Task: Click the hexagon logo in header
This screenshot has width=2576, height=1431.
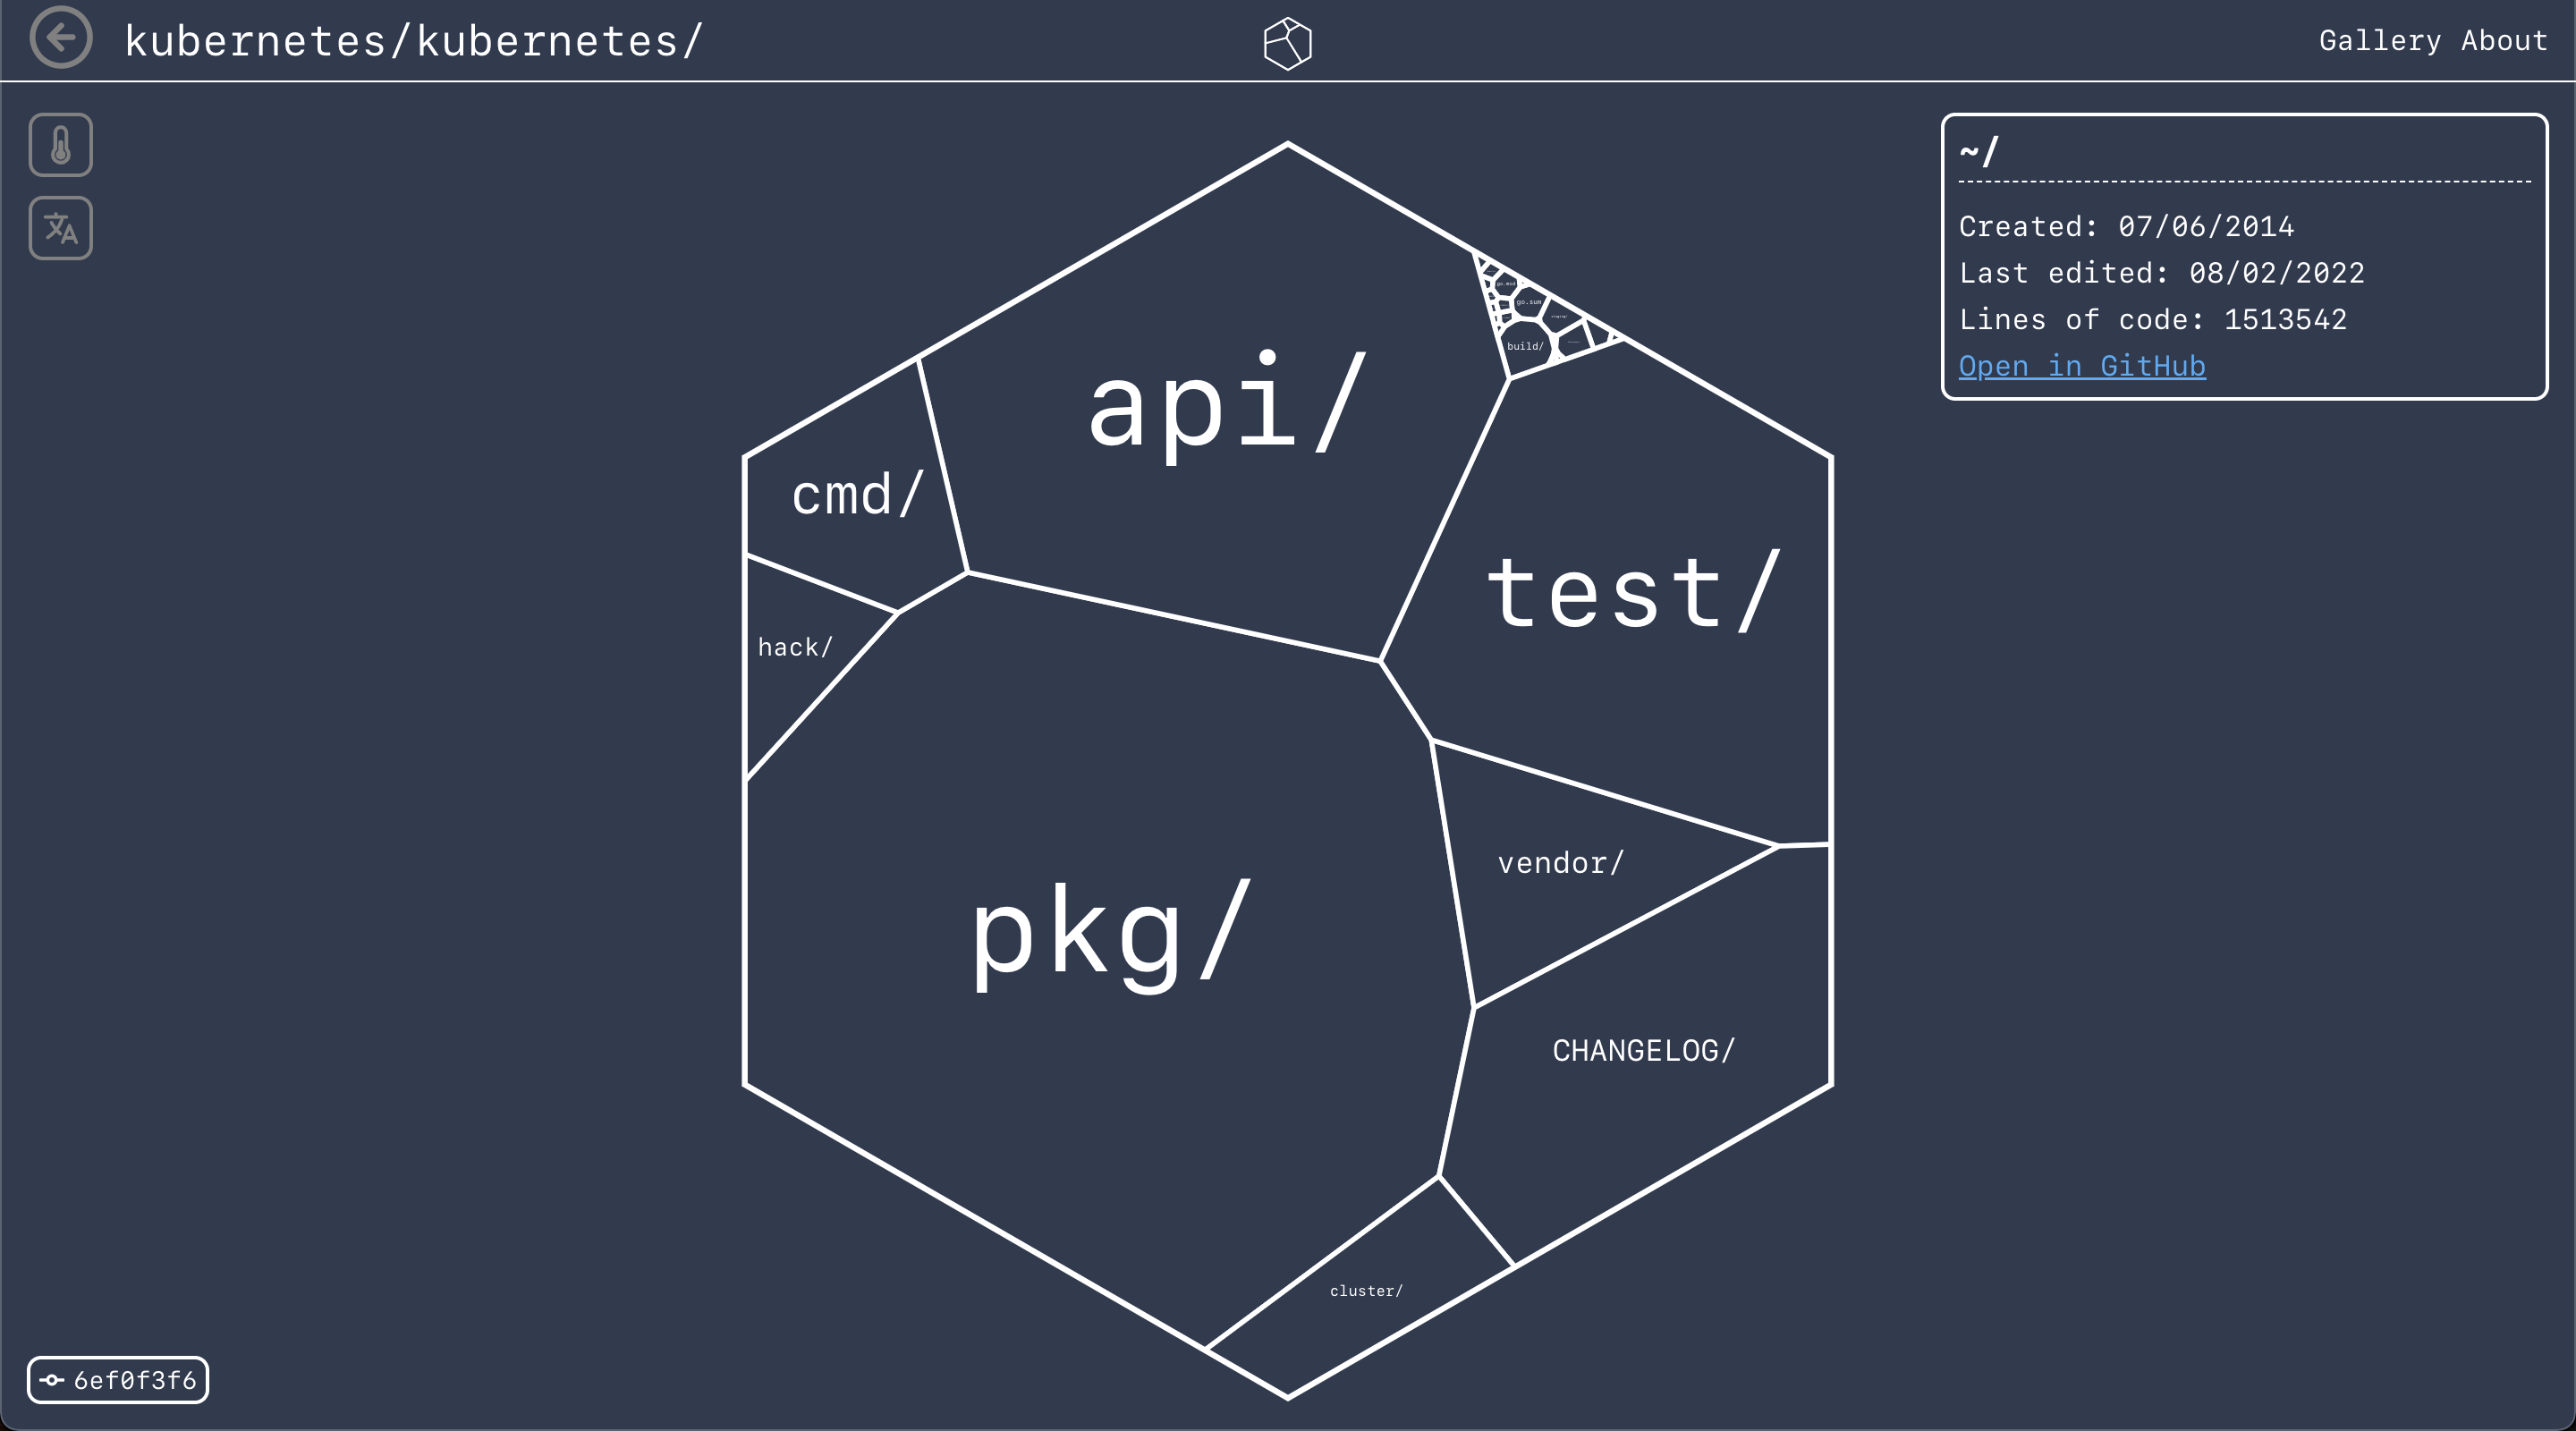Action: coord(1287,43)
